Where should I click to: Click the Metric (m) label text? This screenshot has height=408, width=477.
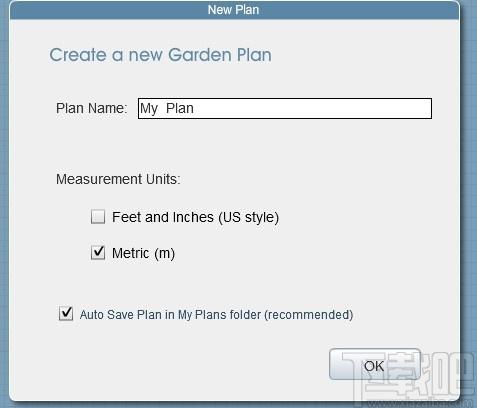click(143, 253)
